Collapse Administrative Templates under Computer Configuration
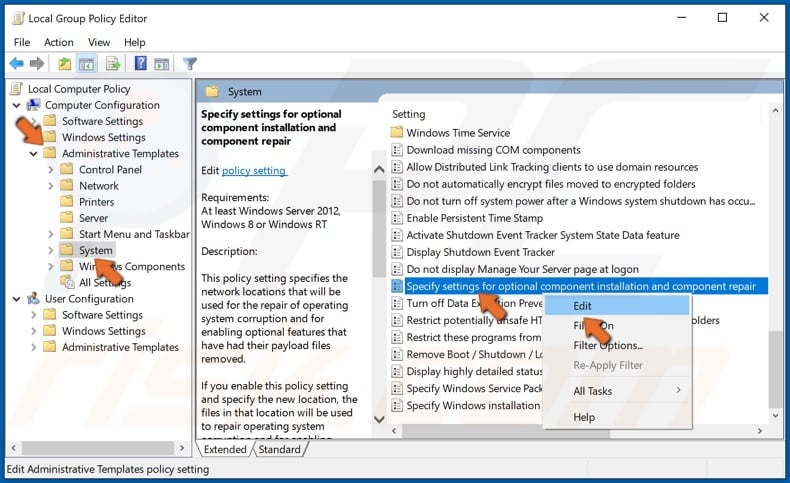This screenshot has height=483, width=790. point(33,154)
